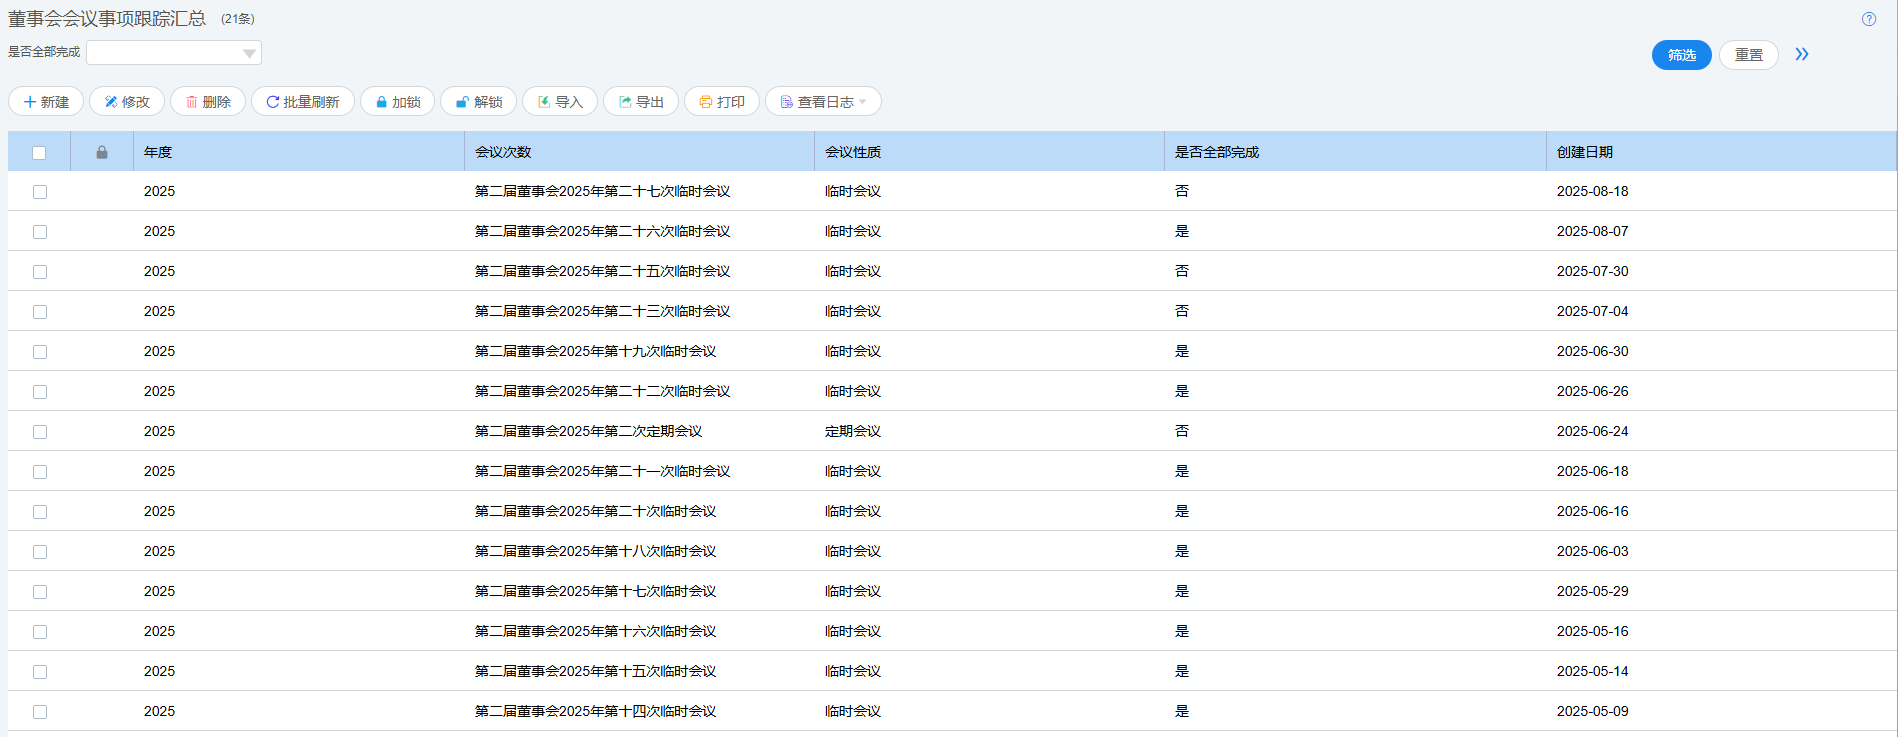
Task: Click the 导出 export button
Action: tap(641, 102)
